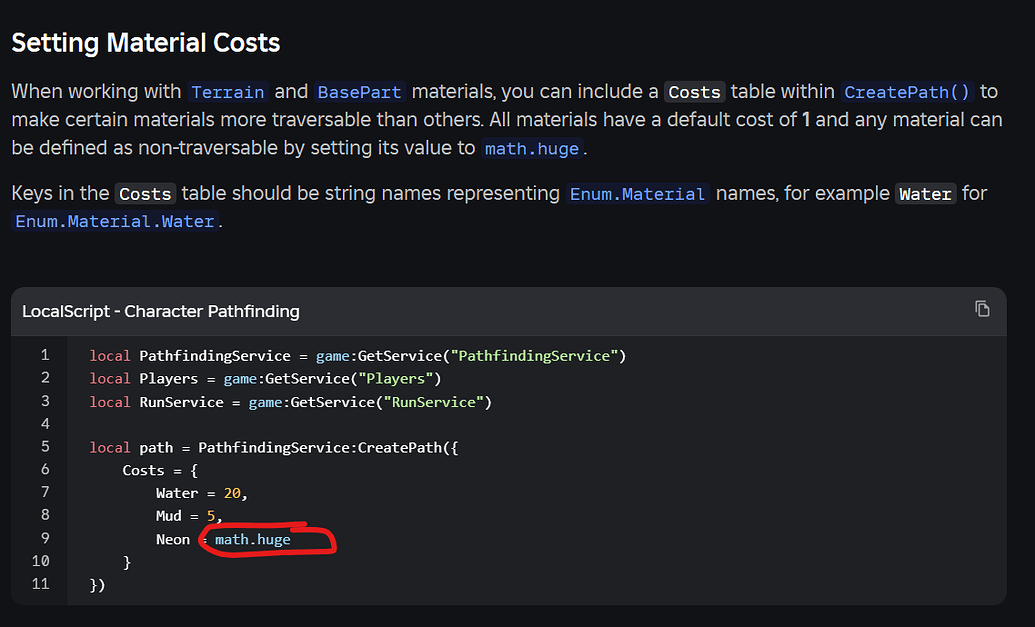The height and width of the screenshot is (627, 1035).
Task: Follow the Enum.Material.Water link
Action: point(115,222)
